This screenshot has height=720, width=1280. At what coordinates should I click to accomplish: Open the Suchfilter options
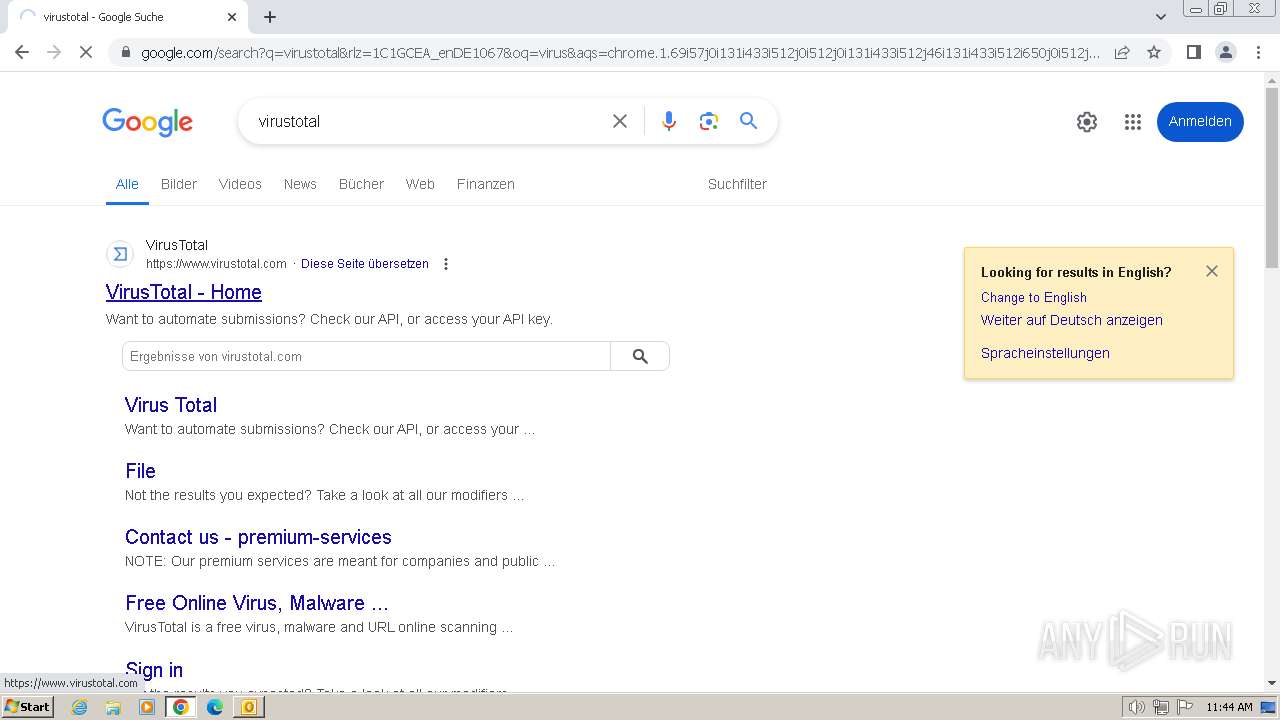[x=737, y=184]
